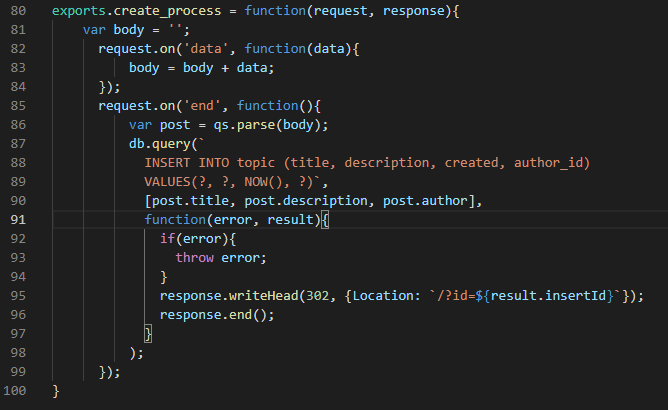Click the 'end' string on line 85

click(x=202, y=106)
